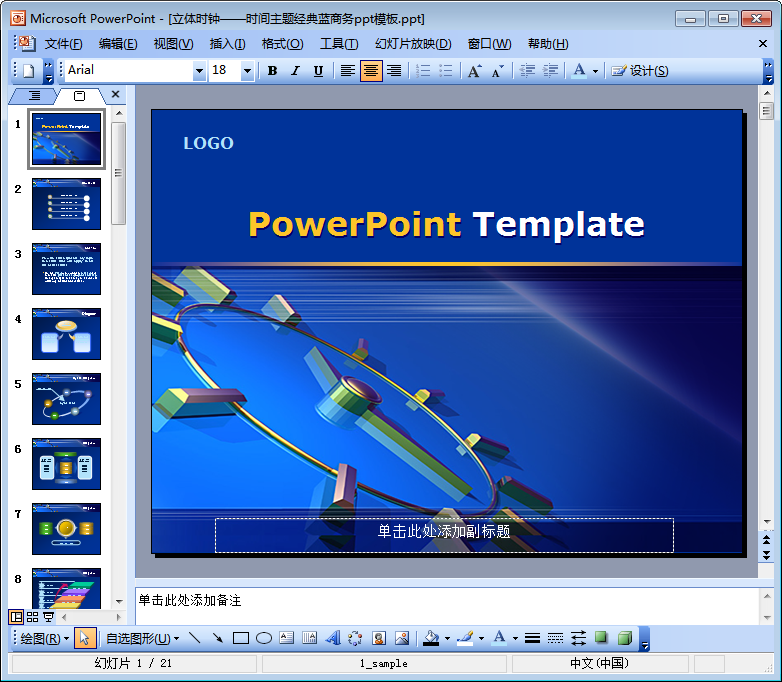Toggle numbered list formatting
The image size is (782, 682).
point(423,71)
